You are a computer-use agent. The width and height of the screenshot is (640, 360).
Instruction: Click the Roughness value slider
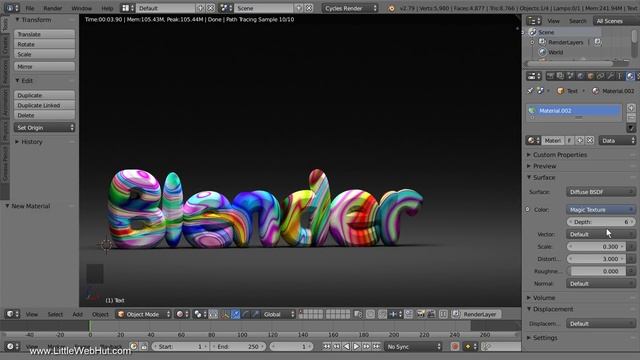click(596, 271)
